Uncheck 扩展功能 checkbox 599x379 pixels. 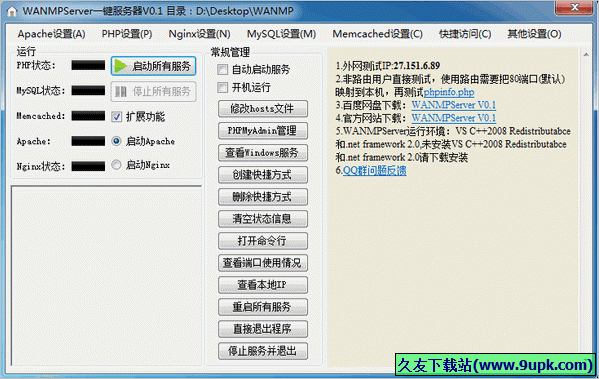pyautogui.click(x=117, y=117)
